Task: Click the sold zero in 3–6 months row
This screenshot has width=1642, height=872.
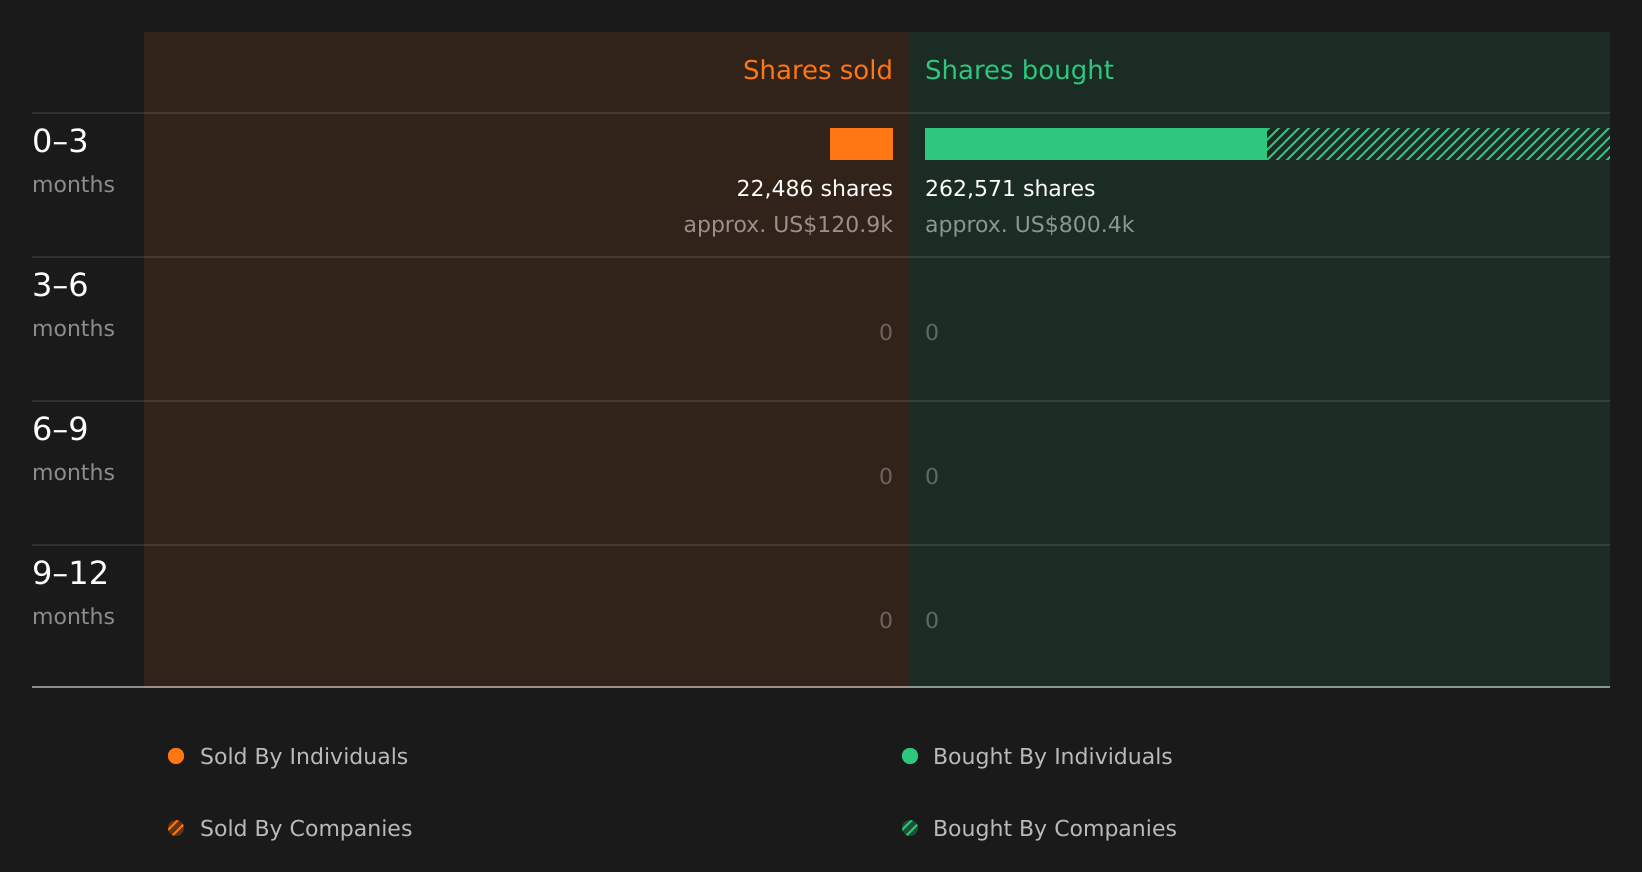Action: click(x=886, y=332)
